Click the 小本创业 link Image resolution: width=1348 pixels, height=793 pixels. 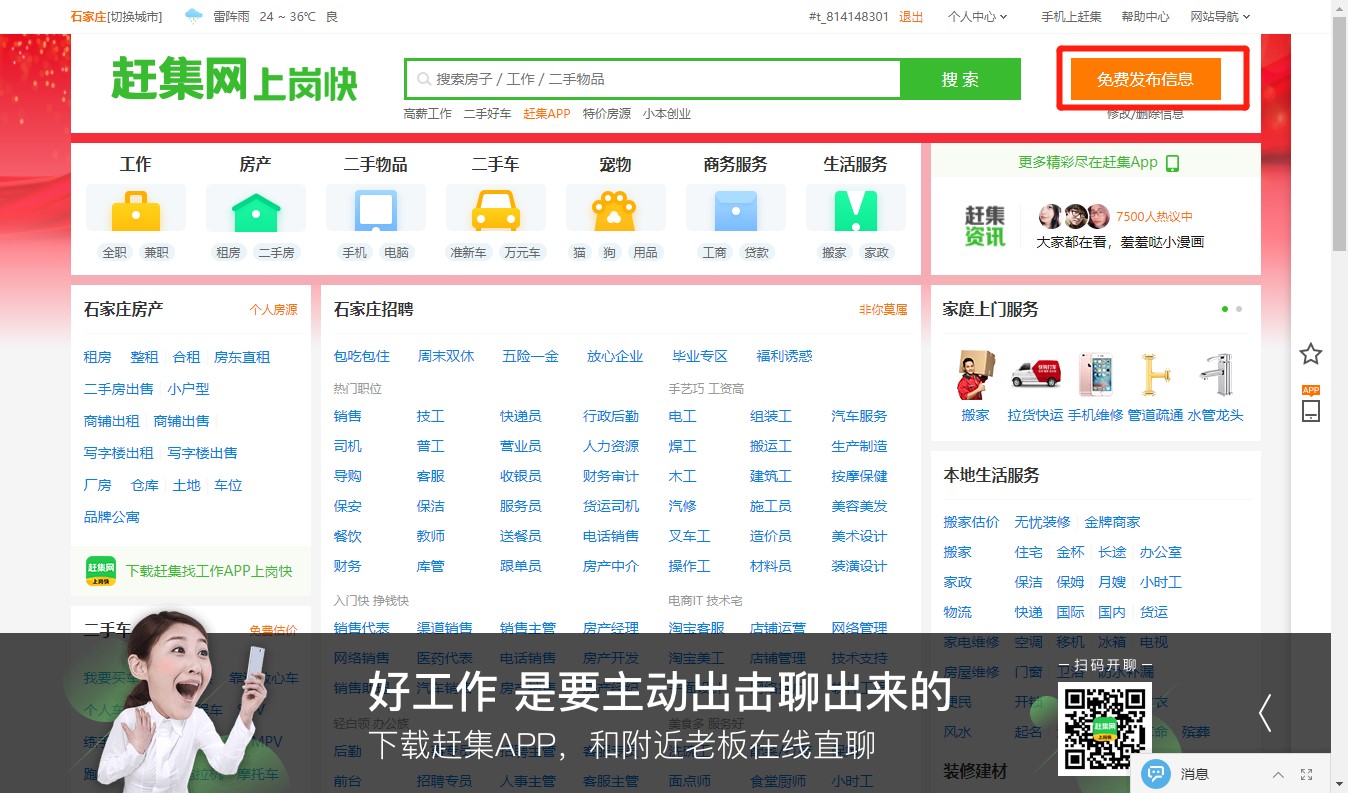point(667,113)
